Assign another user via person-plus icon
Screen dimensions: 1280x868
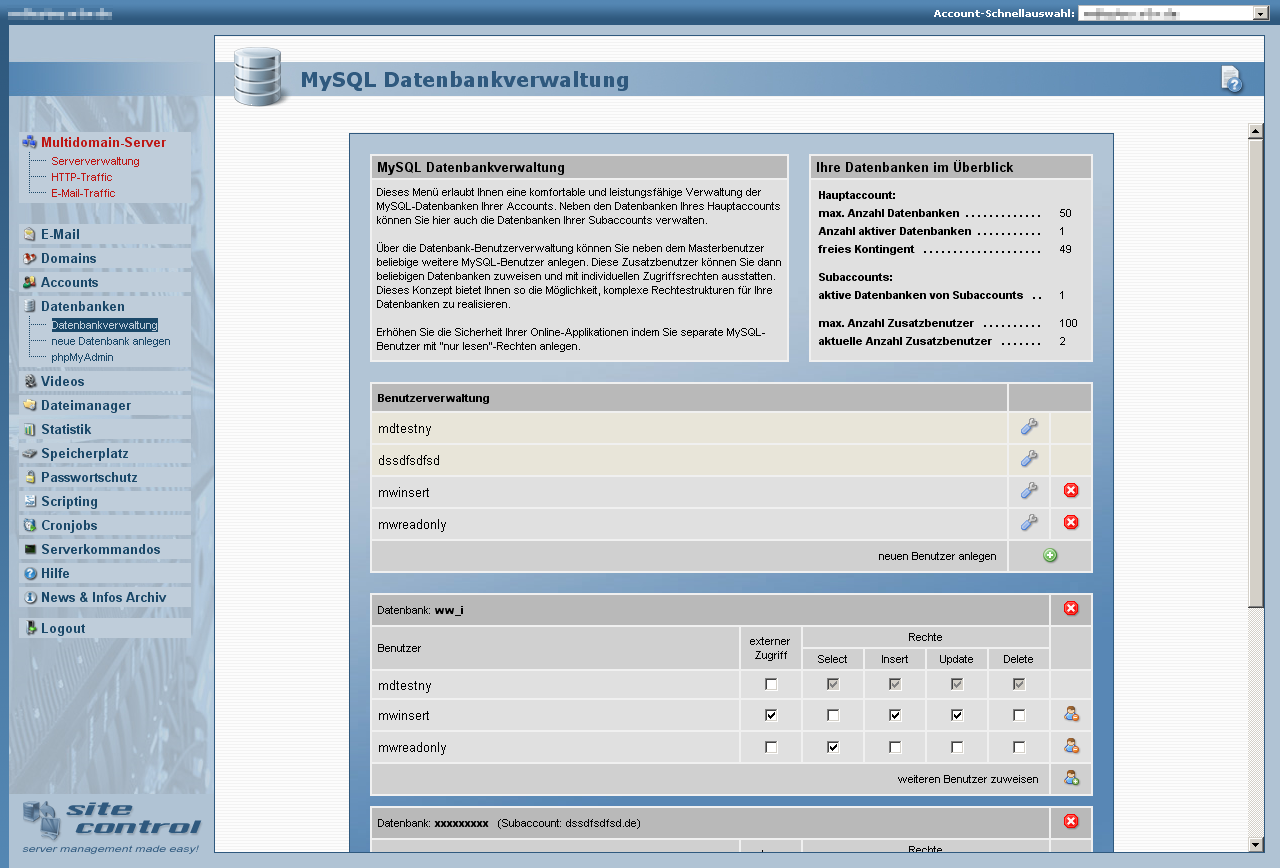coord(1071,778)
